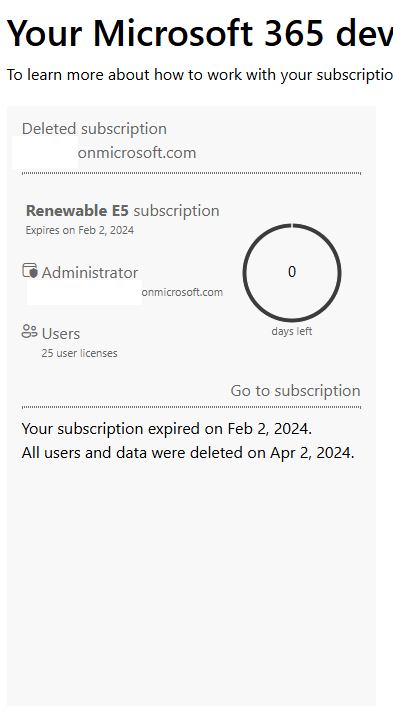Click the users and data deleted message
The image size is (393, 721).
tap(188, 453)
